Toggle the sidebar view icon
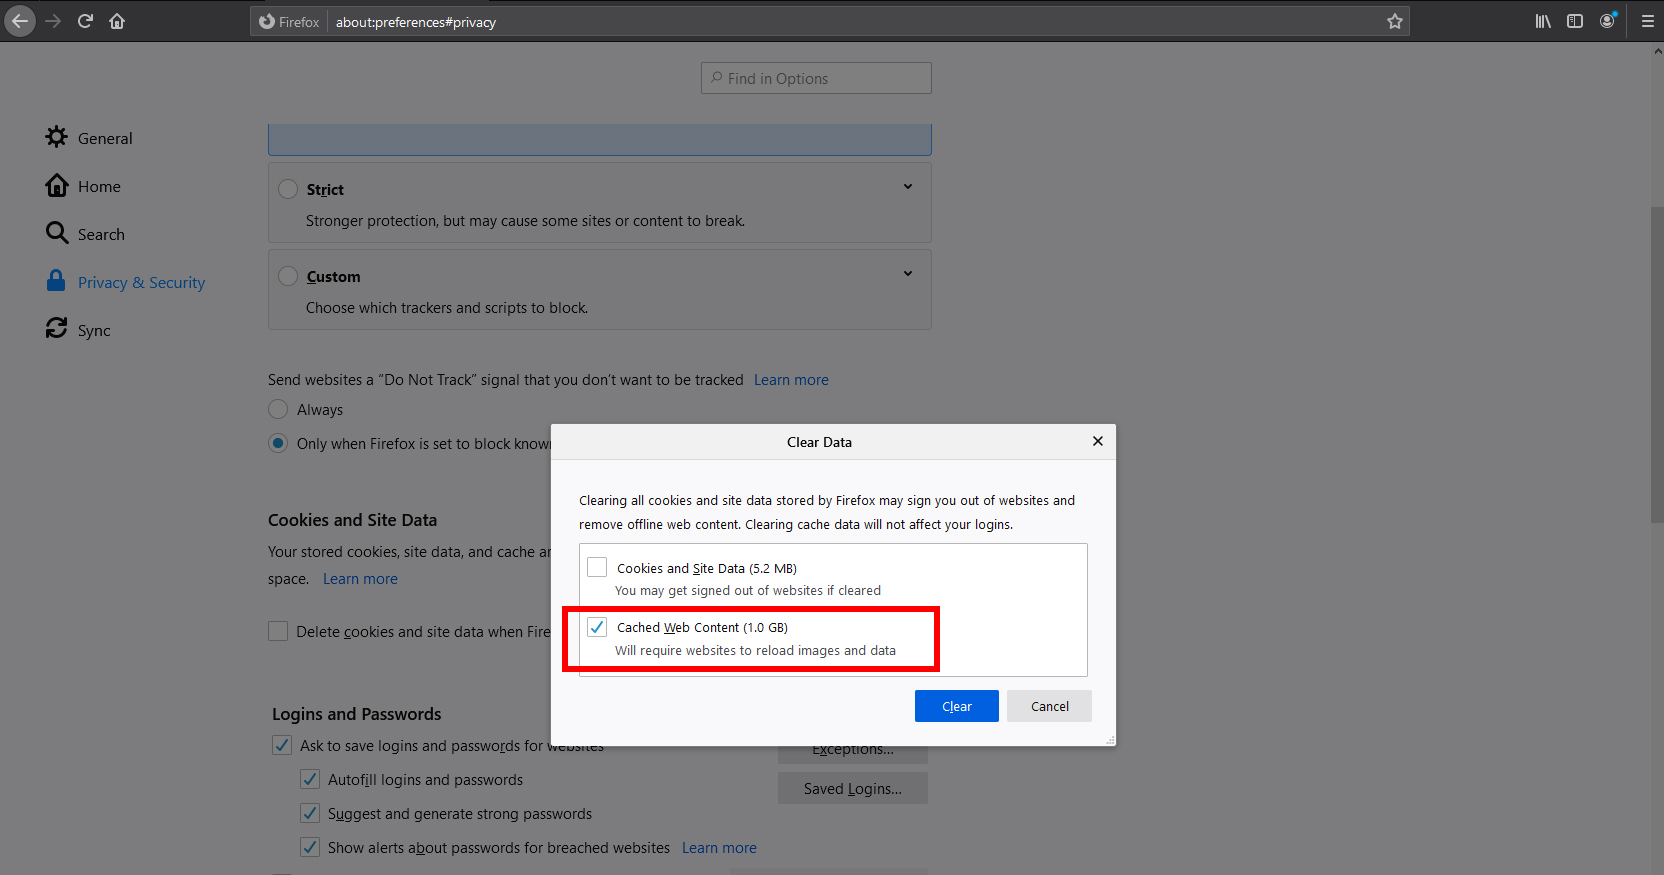This screenshot has width=1664, height=875. point(1575,21)
